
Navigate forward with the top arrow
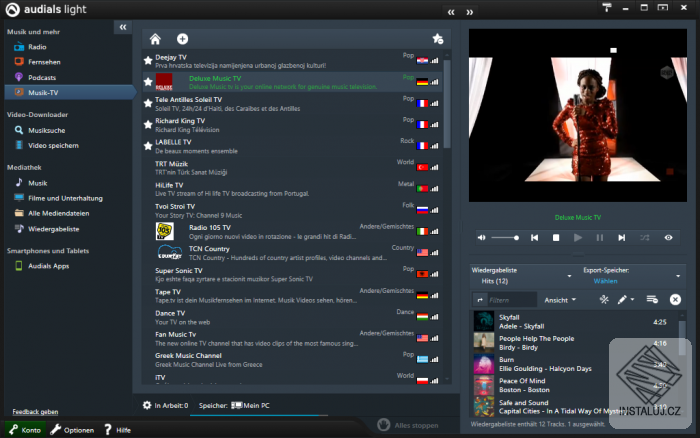coord(470,12)
